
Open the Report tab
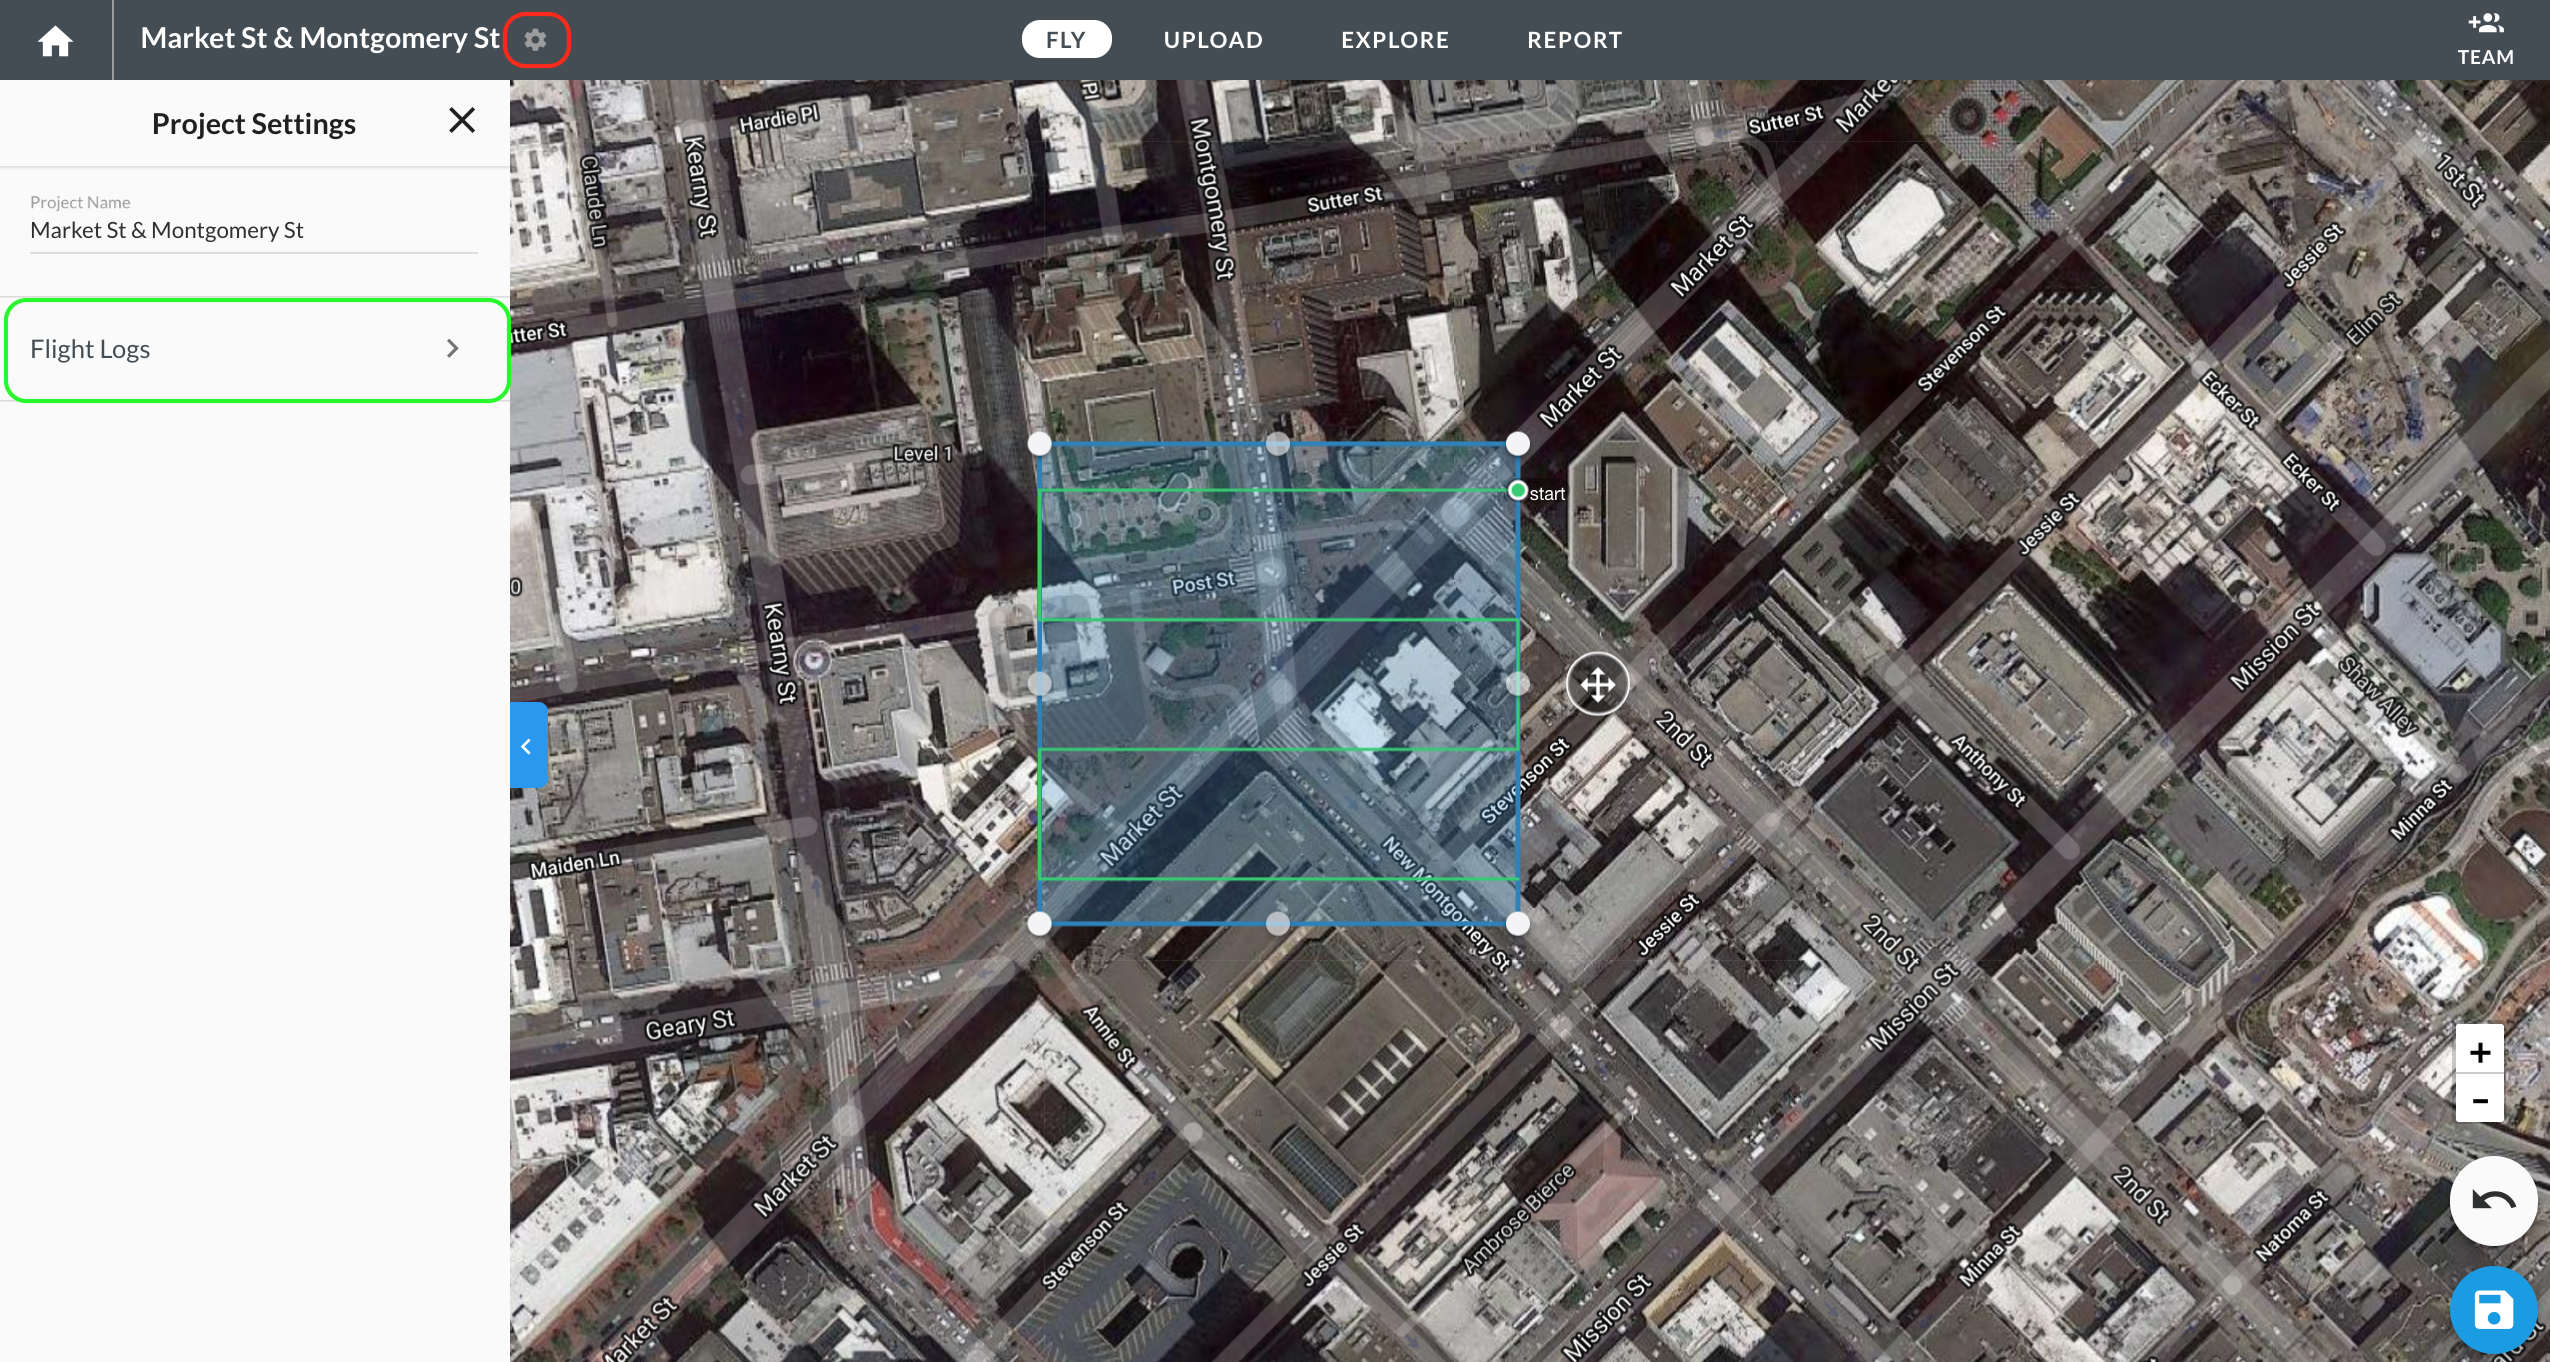1574,40
